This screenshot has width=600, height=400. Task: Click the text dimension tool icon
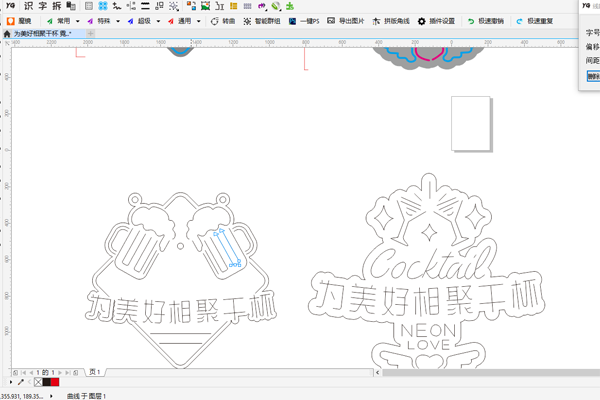(x=220, y=6)
